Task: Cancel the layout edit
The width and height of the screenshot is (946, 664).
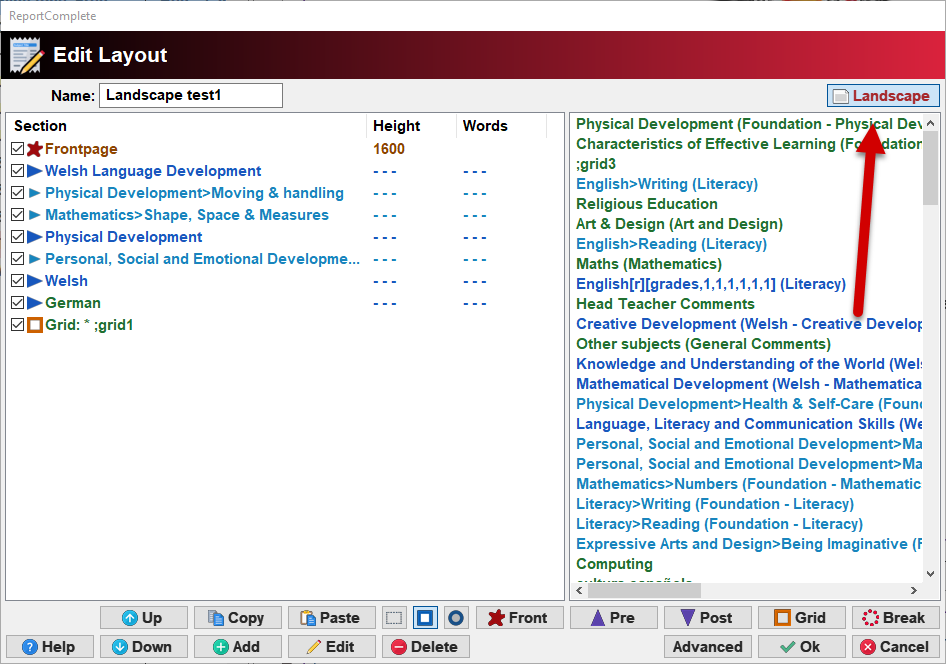Action: tap(896, 647)
